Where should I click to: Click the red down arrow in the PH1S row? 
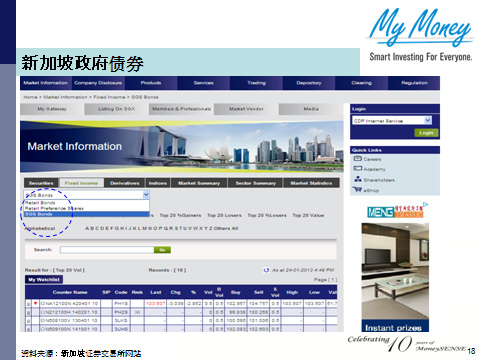[x=36, y=303]
